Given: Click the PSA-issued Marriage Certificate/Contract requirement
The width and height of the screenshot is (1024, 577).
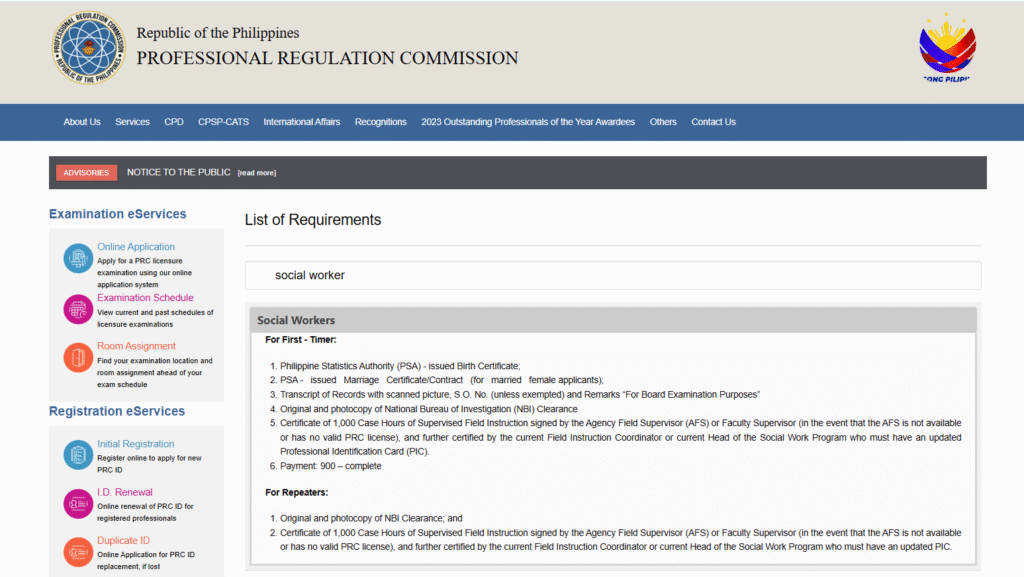Looking at the screenshot, I should click(x=441, y=380).
